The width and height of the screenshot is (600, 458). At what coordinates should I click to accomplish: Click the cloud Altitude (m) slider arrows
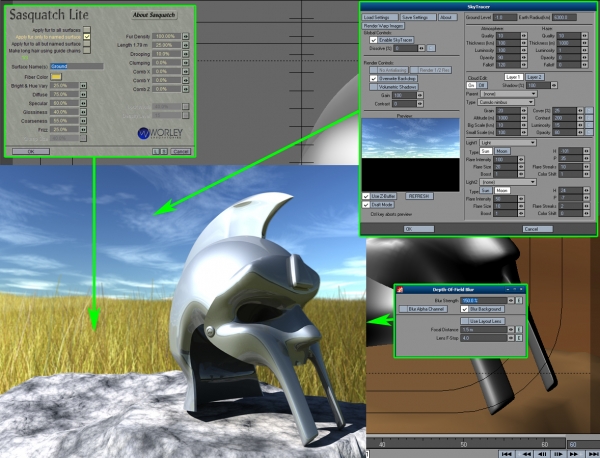point(524,118)
